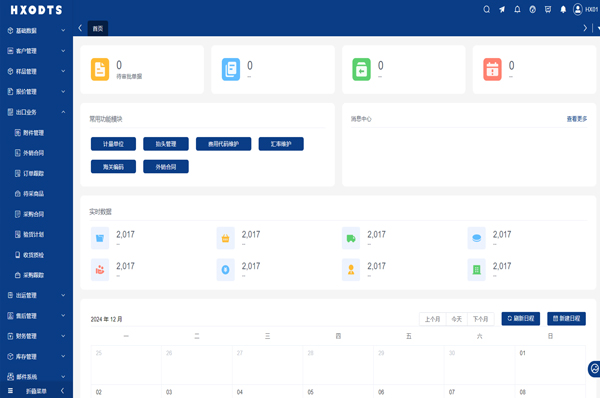Expand the 财务管理 sidebar menu

click(x=36, y=336)
